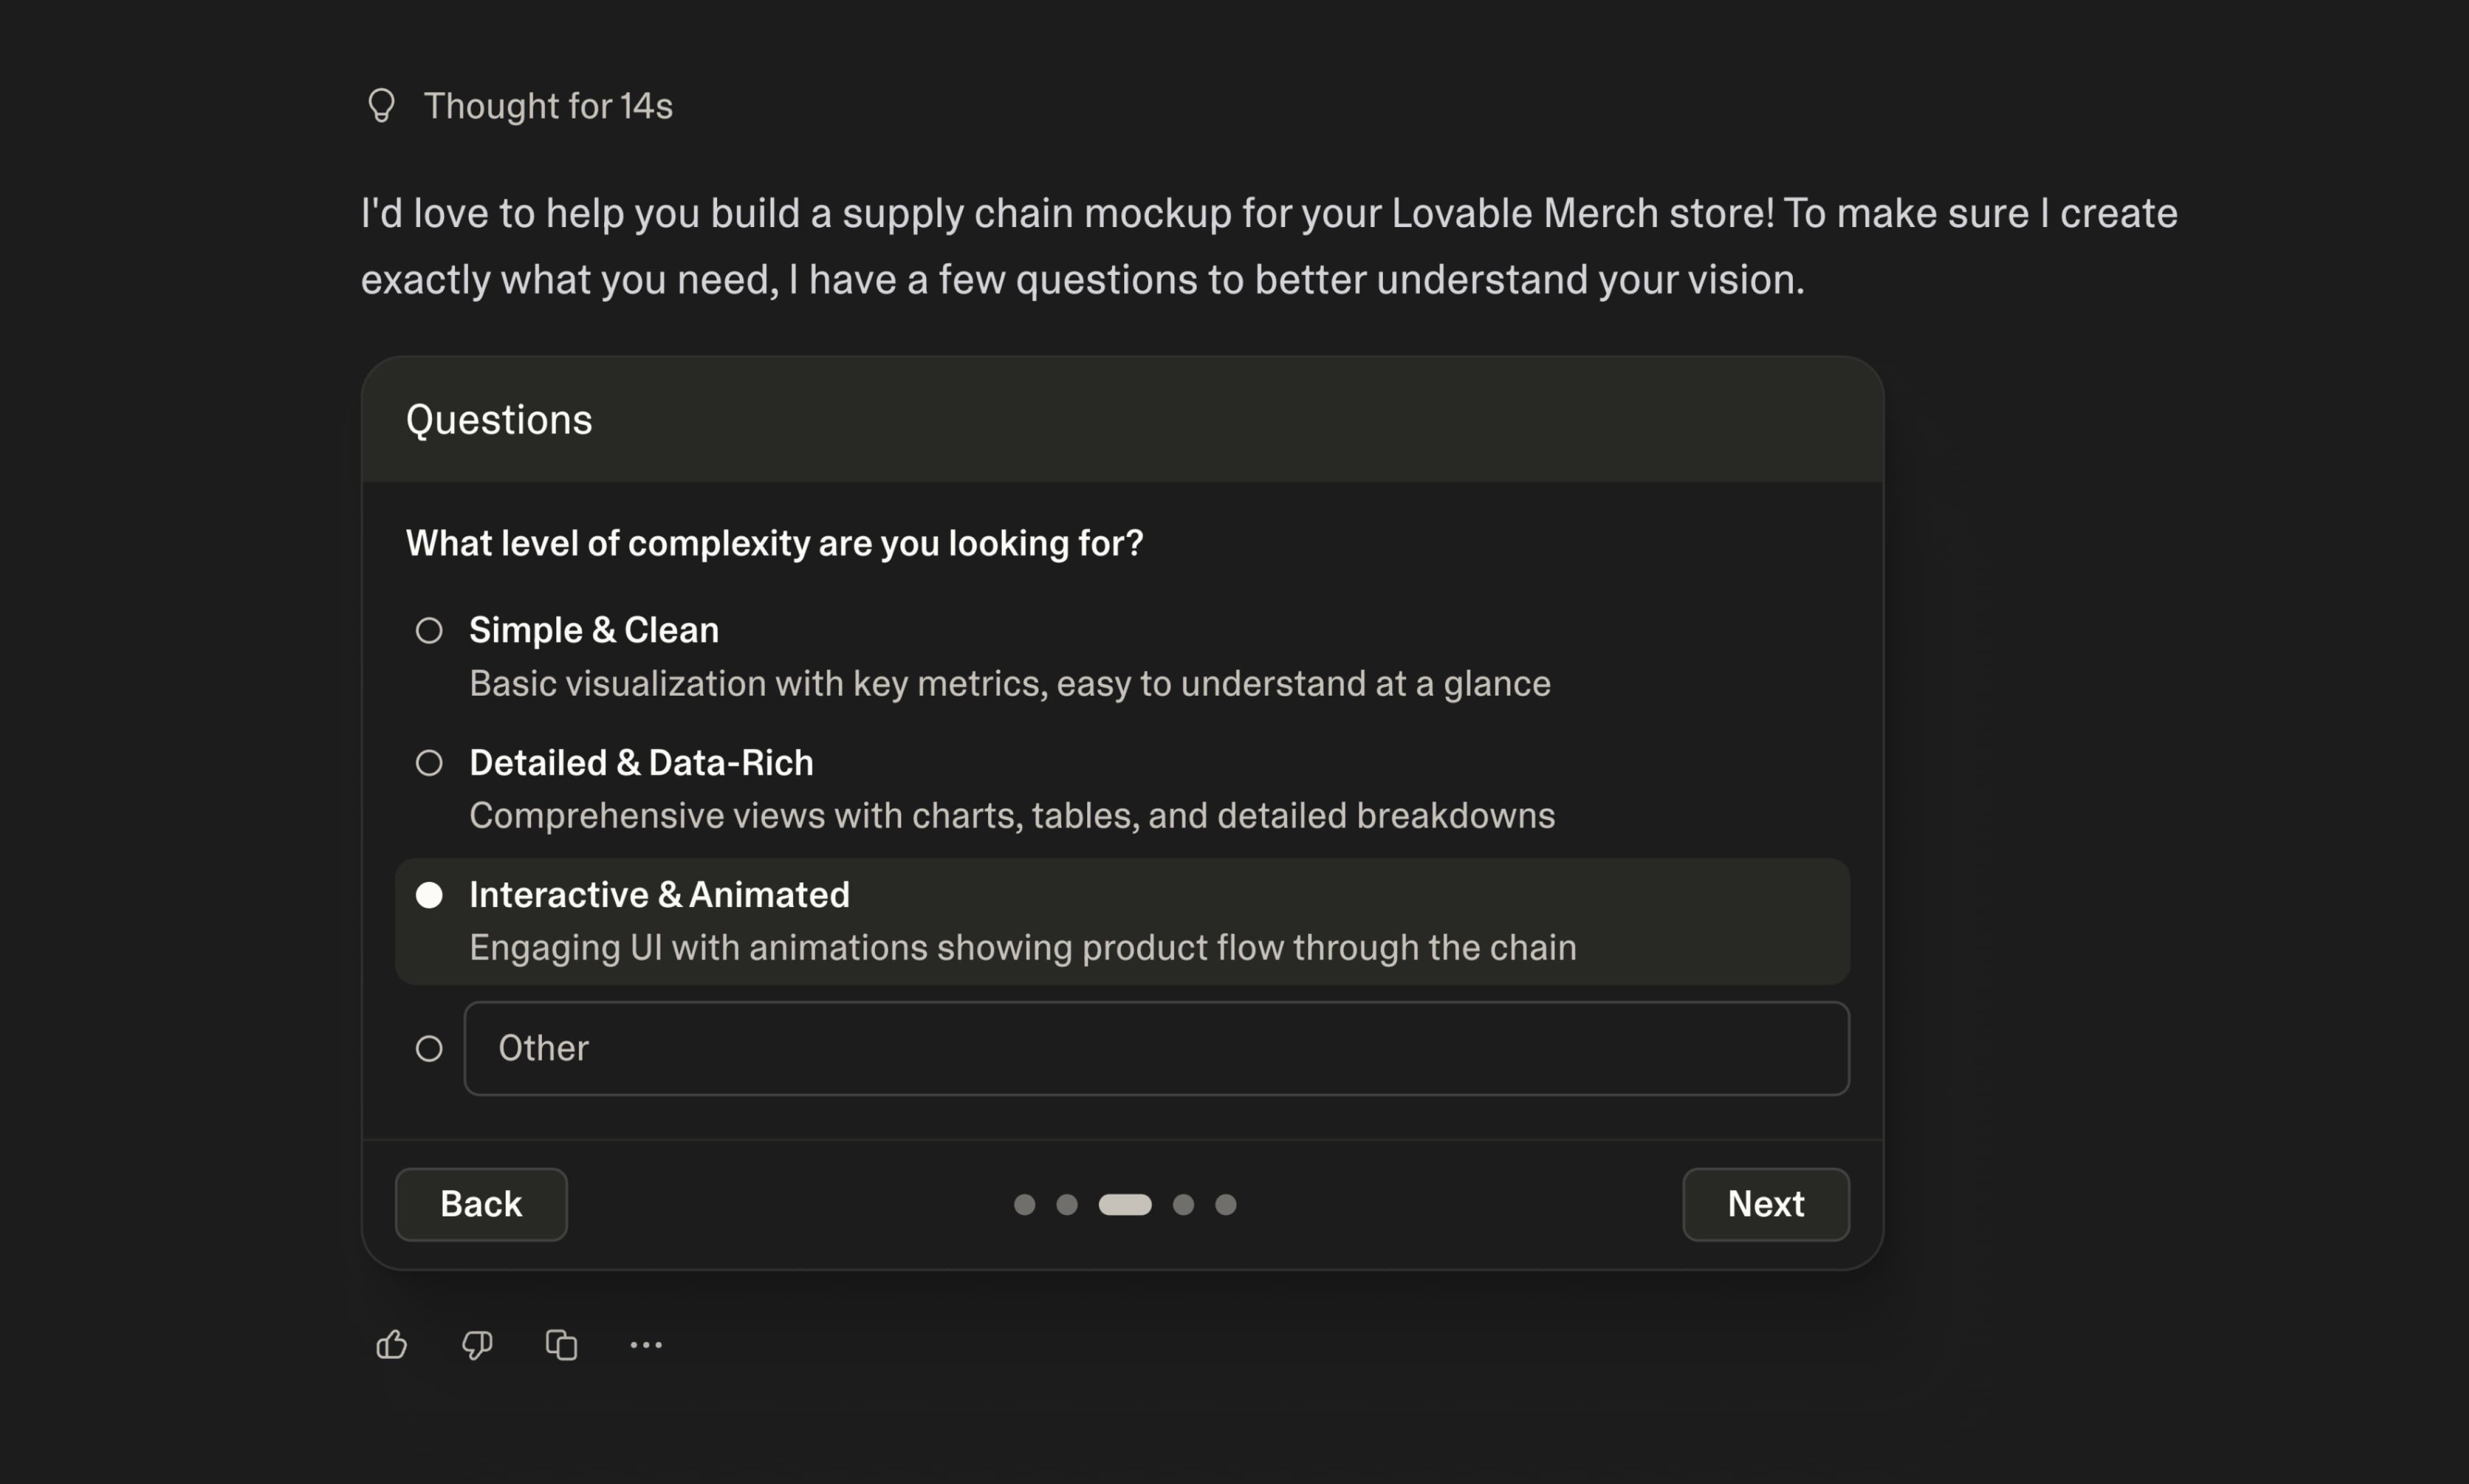
Task: Copy the response to clipboard
Action: [561, 1344]
